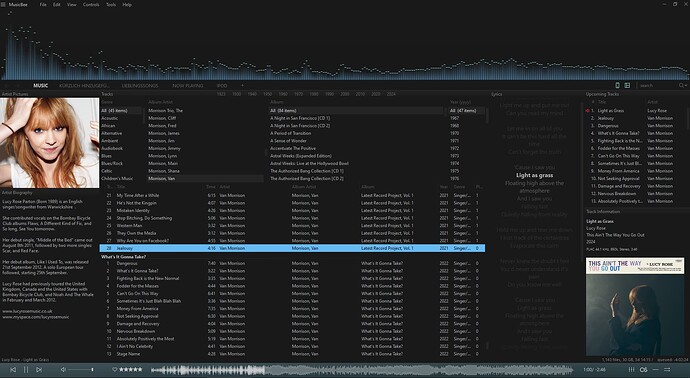Image resolution: width=690 pixels, height=378 pixels.
Task: Click the panel layout icon near search
Action: [627, 85]
